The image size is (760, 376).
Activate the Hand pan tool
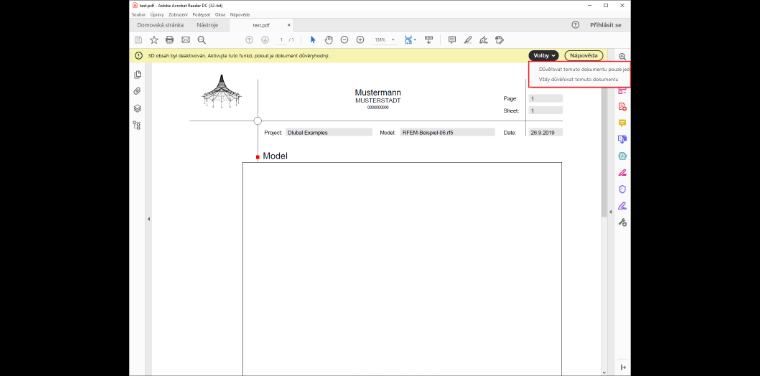tap(329, 40)
